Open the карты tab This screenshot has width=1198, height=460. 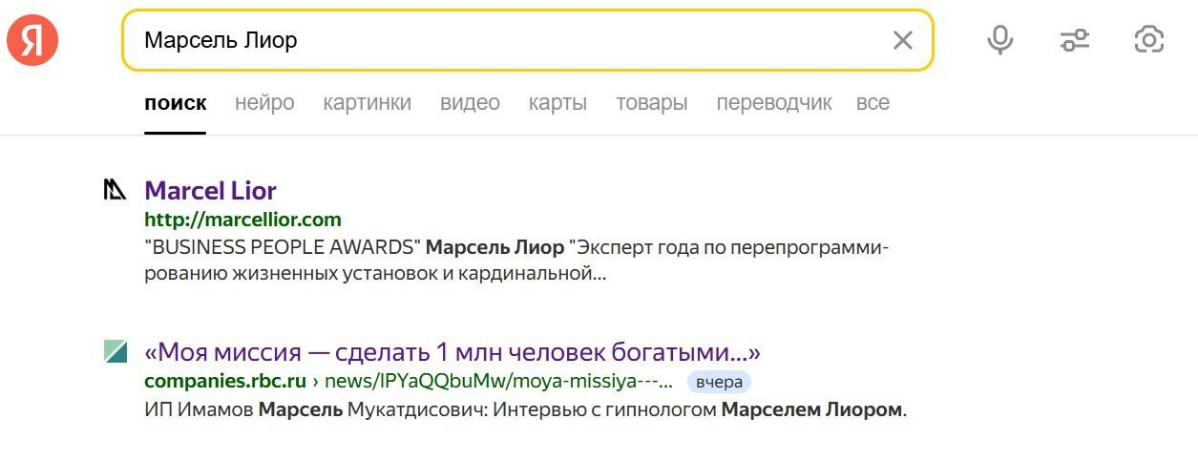coord(558,103)
